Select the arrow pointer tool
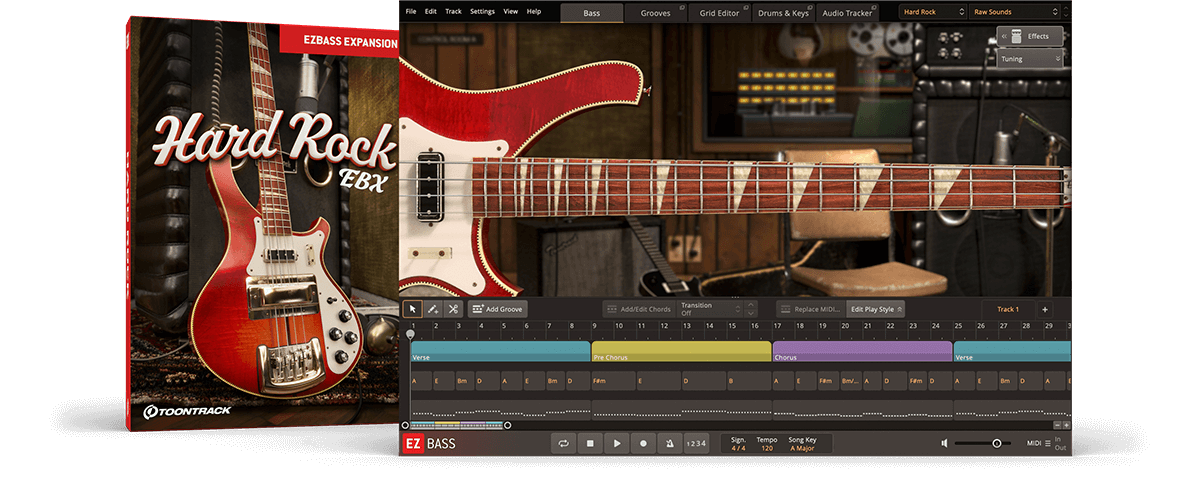This screenshot has height=488, width=1200. click(413, 310)
